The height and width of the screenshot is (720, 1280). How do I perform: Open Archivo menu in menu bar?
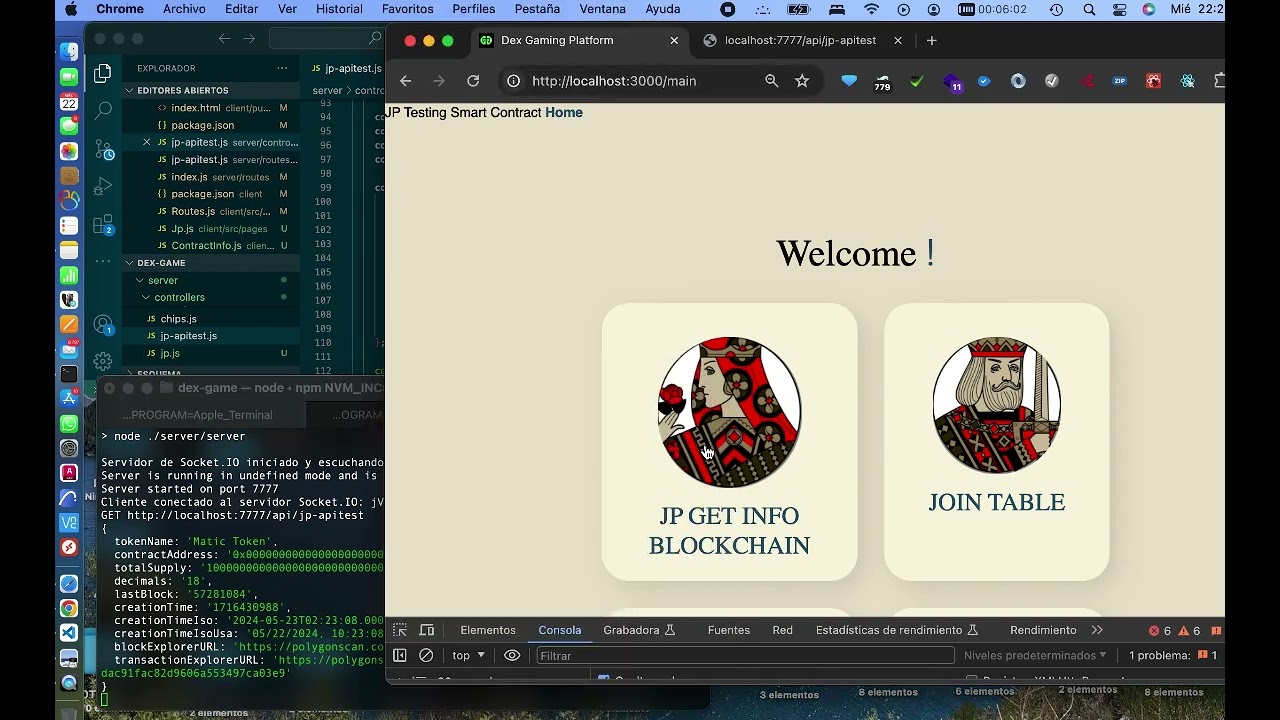[x=184, y=9]
